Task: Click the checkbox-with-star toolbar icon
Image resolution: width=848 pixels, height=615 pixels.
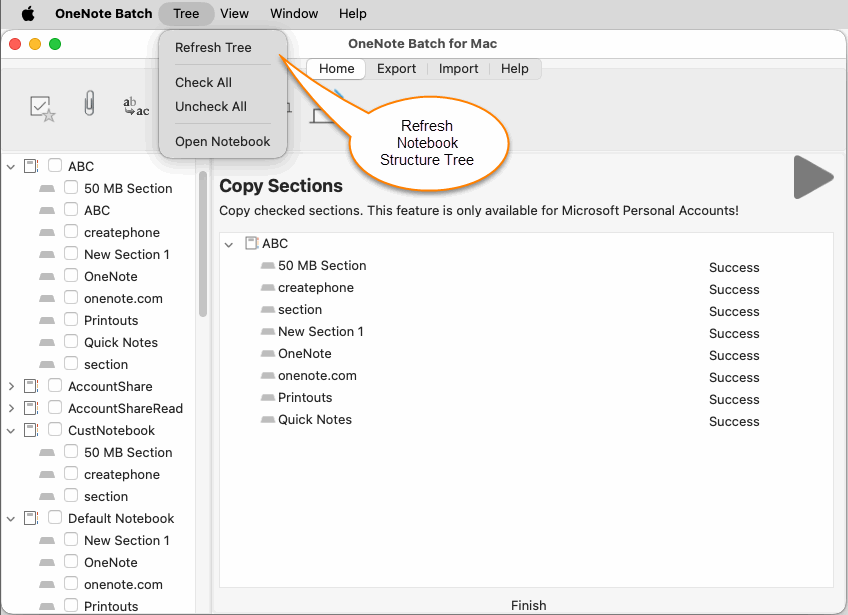Action: [x=44, y=105]
